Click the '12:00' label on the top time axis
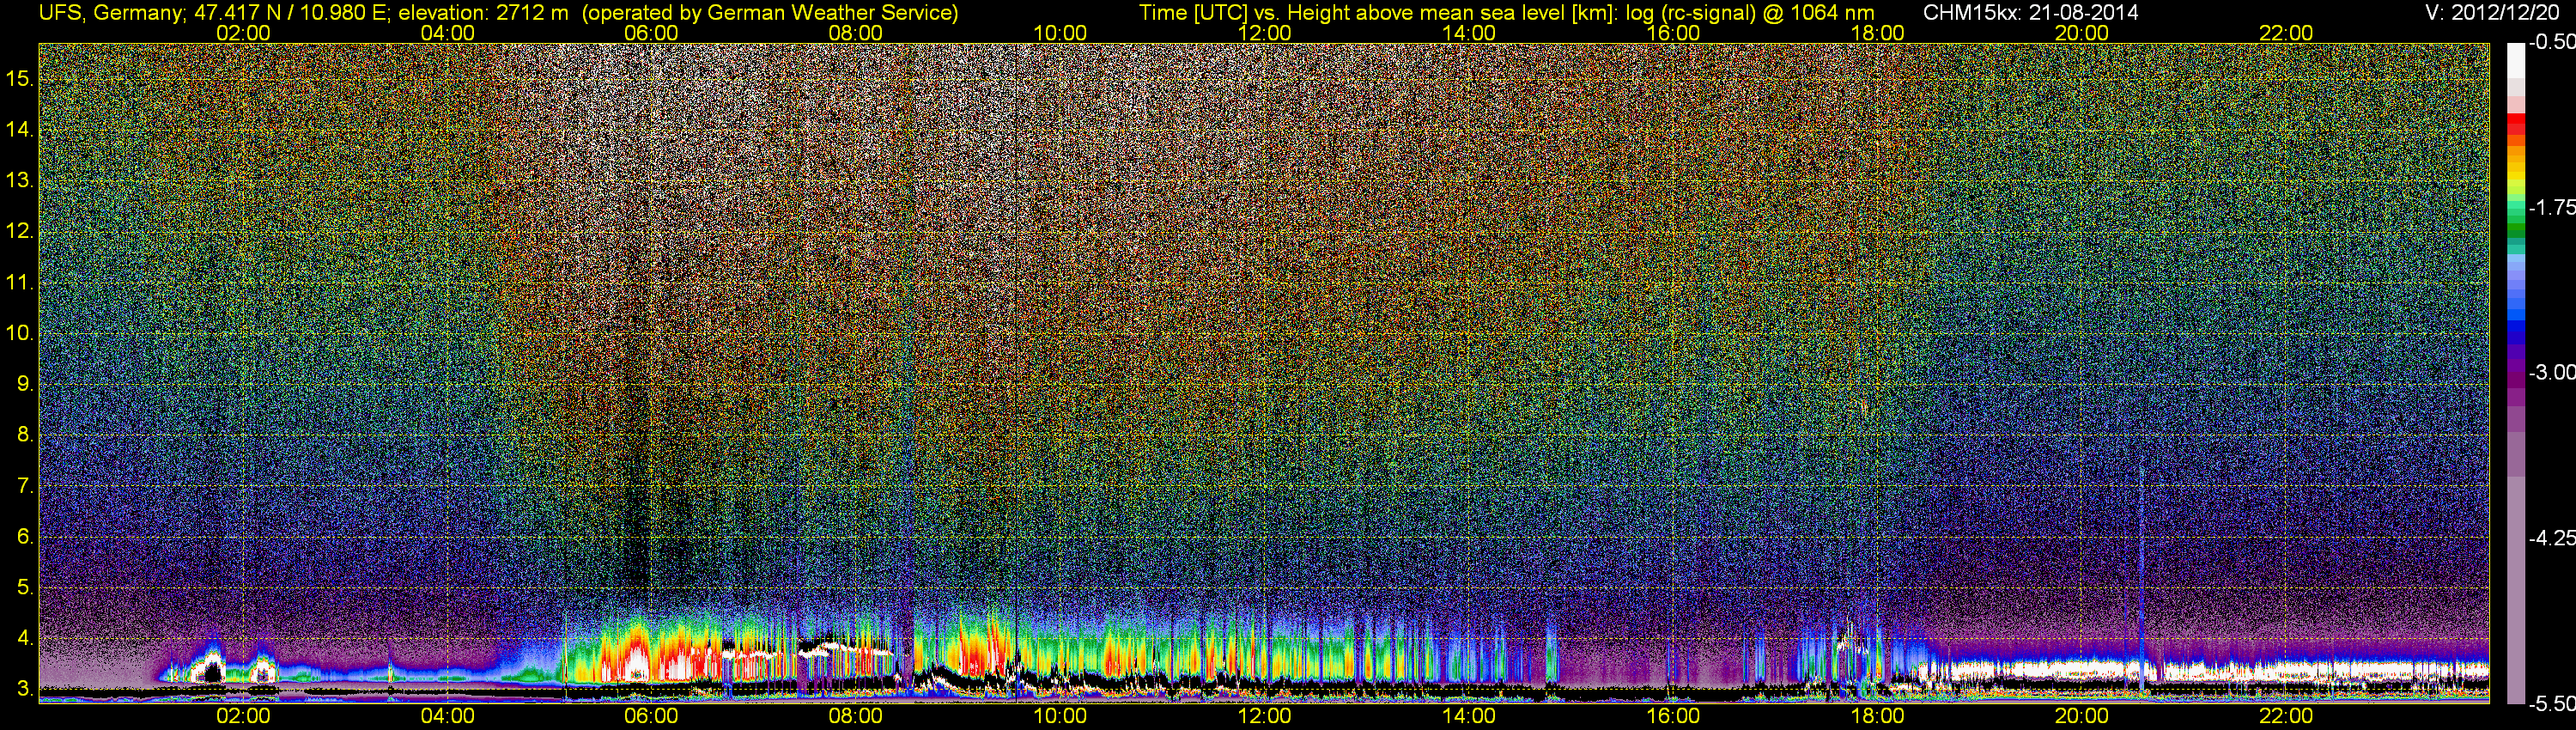The width and height of the screenshot is (2576, 730). [x=1264, y=33]
